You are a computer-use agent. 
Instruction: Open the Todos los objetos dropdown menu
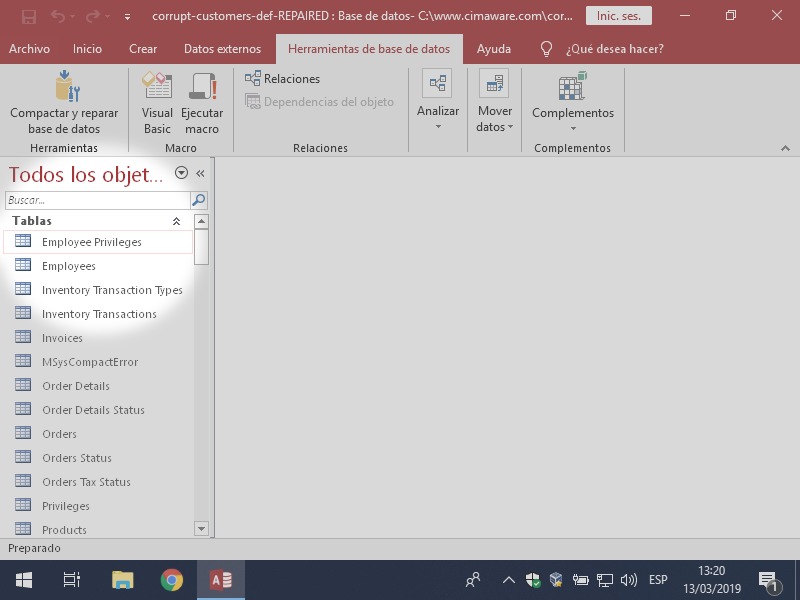point(181,173)
